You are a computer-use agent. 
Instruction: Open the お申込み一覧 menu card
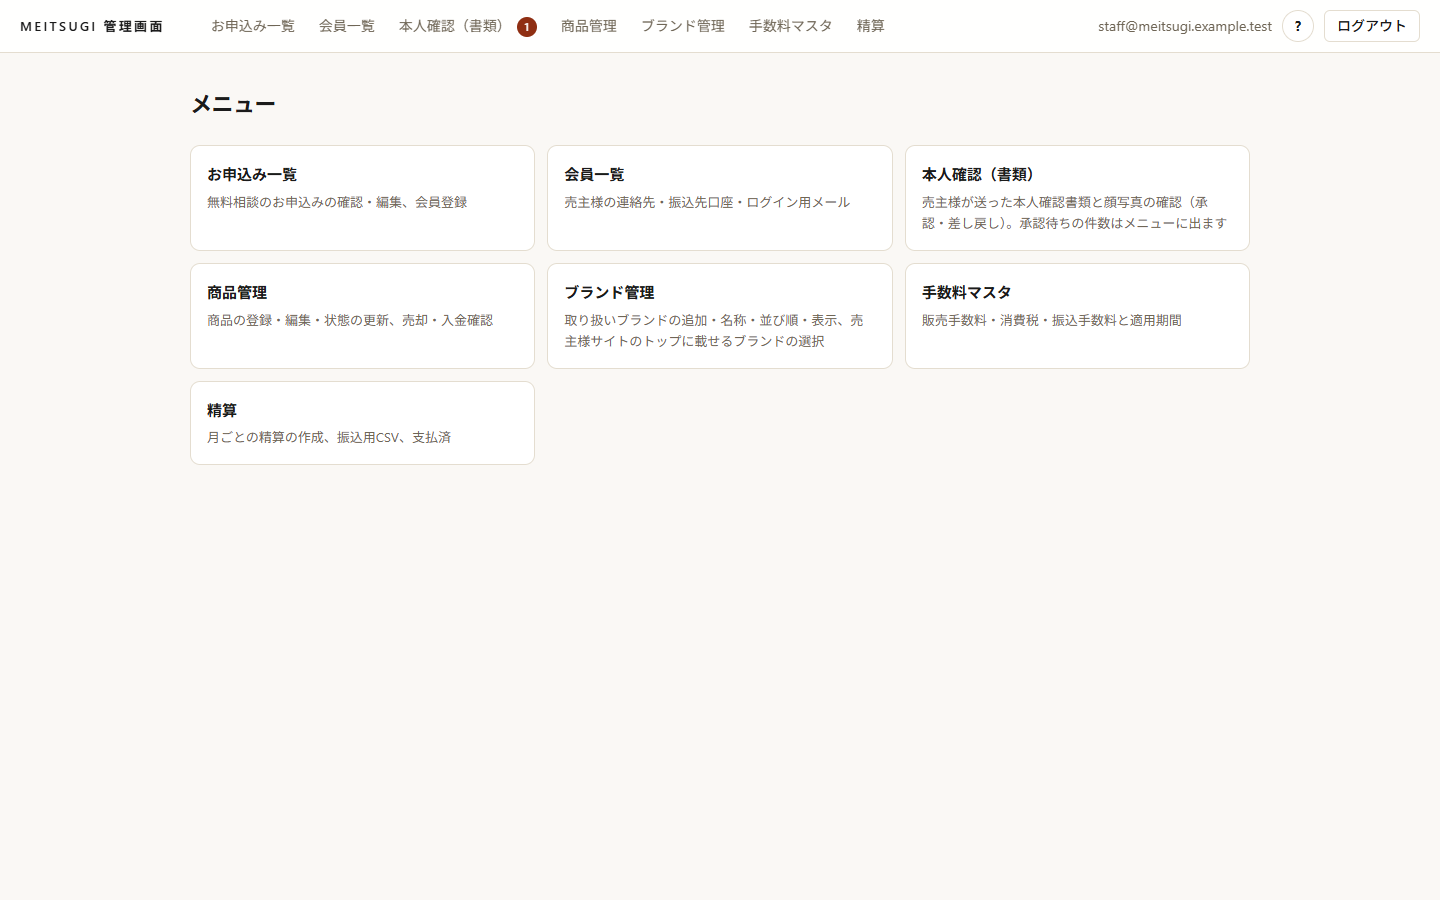pyautogui.click(x=362, y=198)
